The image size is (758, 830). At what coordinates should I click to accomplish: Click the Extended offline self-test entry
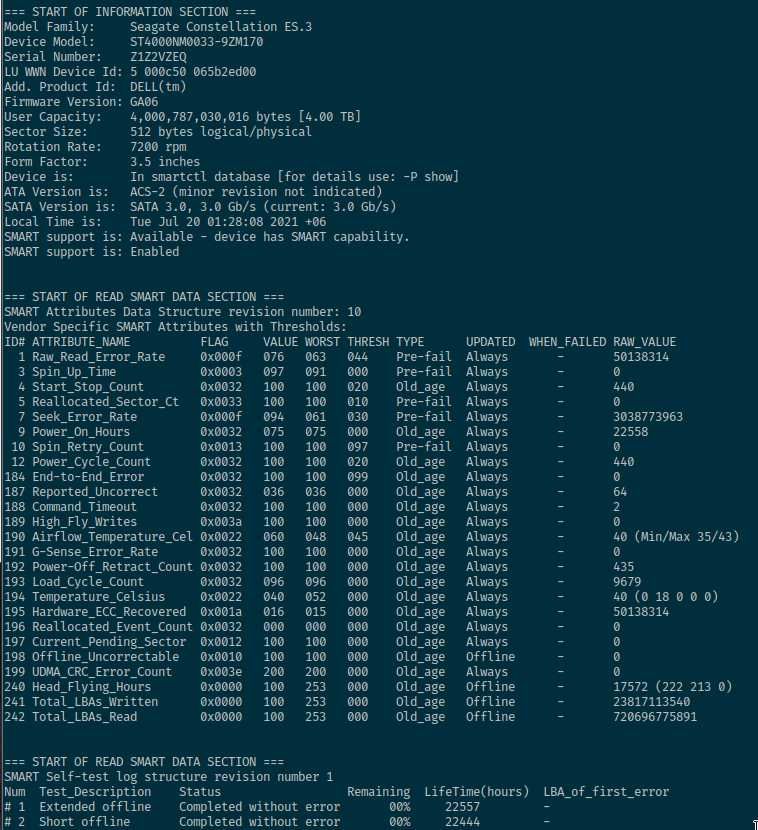pyautogui.click(x=95, y=807)
